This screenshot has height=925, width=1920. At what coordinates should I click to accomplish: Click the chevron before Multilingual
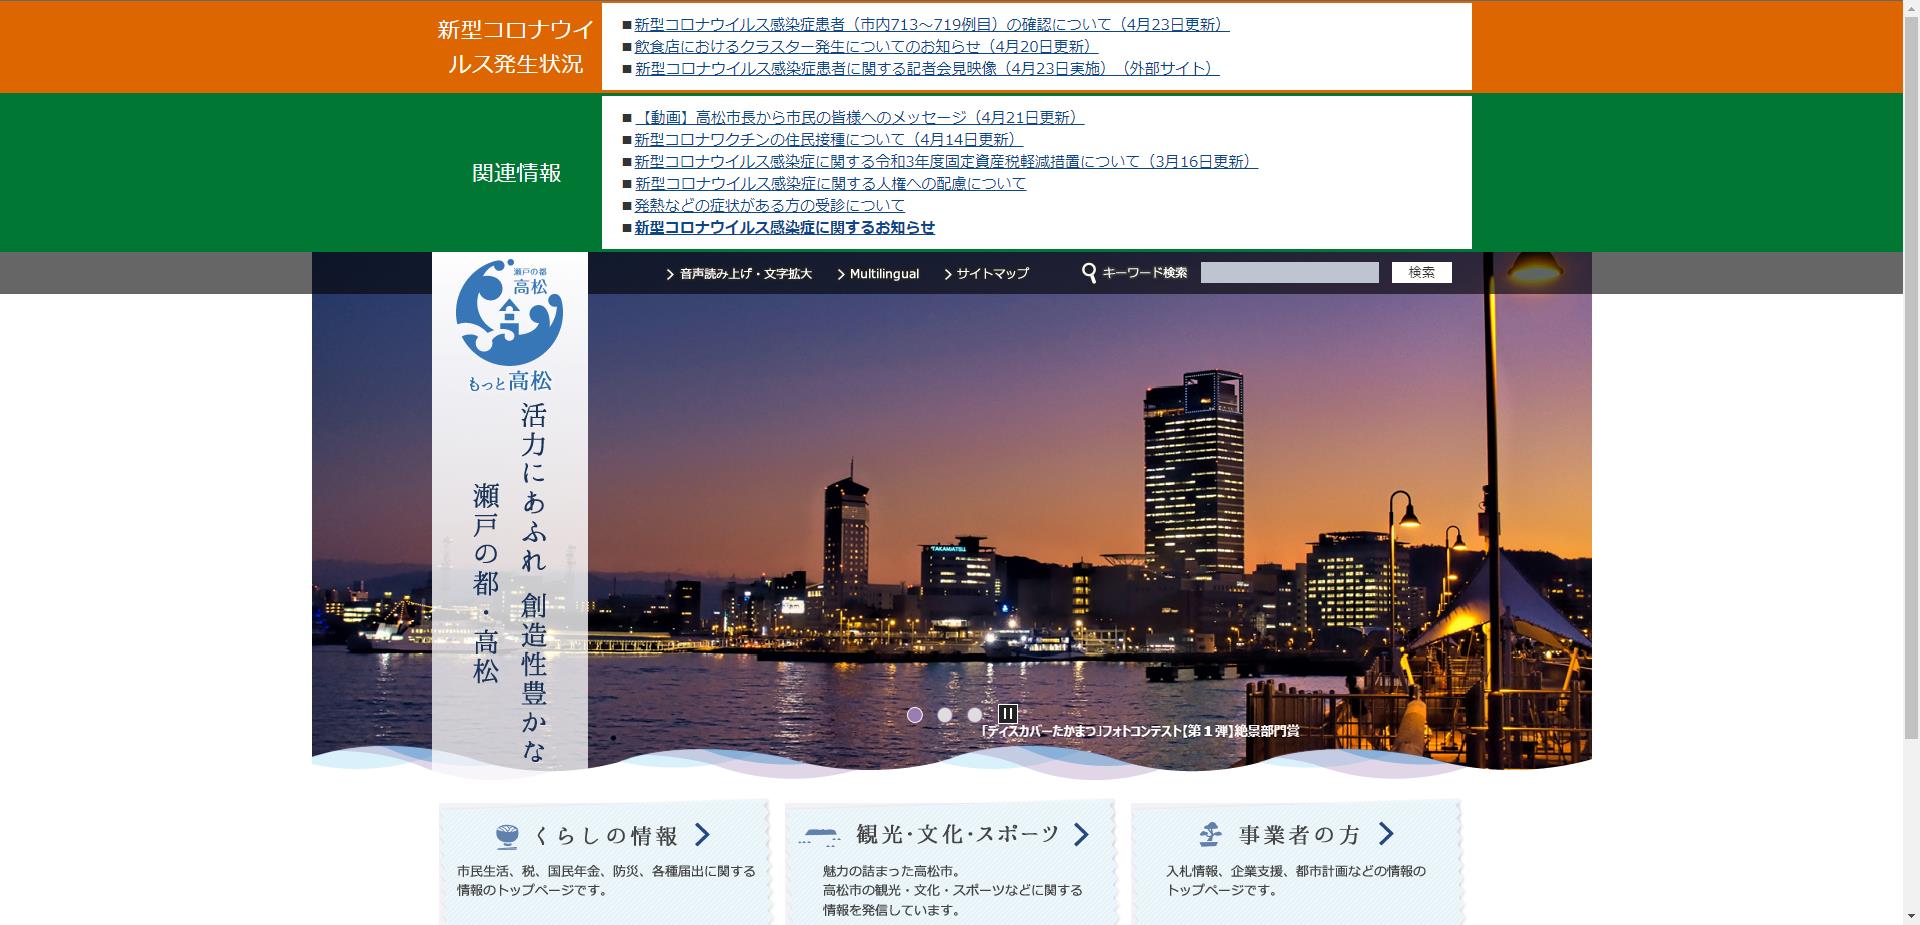coord(841,273)
